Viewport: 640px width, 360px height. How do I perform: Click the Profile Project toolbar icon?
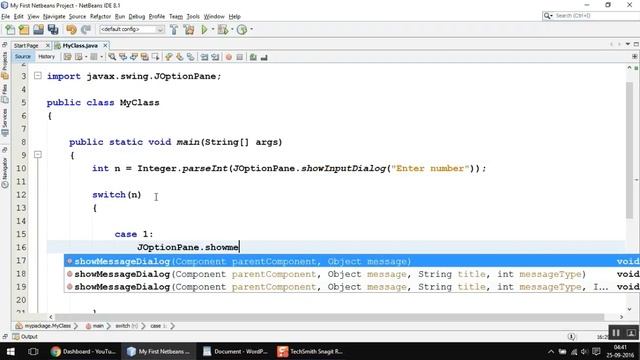242,29
